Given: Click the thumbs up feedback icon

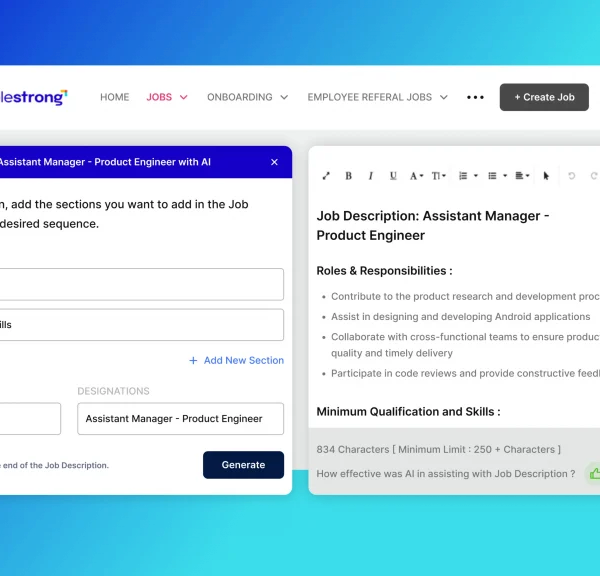Looking at the screenshot, I should 594,473.
